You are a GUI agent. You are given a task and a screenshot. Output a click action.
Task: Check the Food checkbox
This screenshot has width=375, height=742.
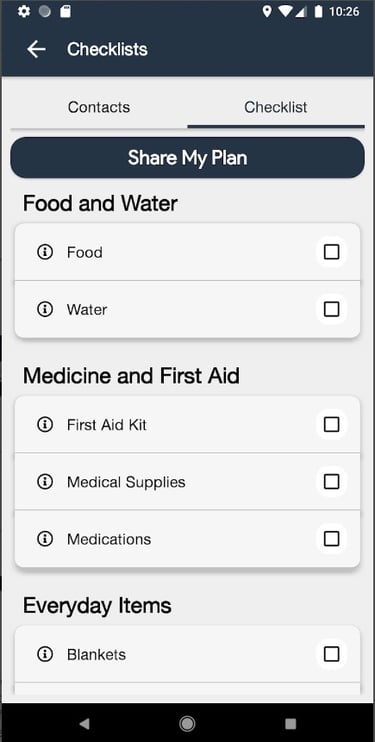pos(331,252)
